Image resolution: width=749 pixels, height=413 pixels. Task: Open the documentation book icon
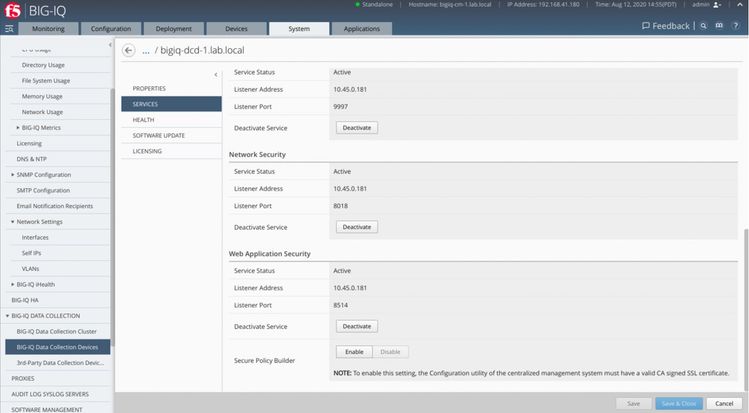(719, 26)
